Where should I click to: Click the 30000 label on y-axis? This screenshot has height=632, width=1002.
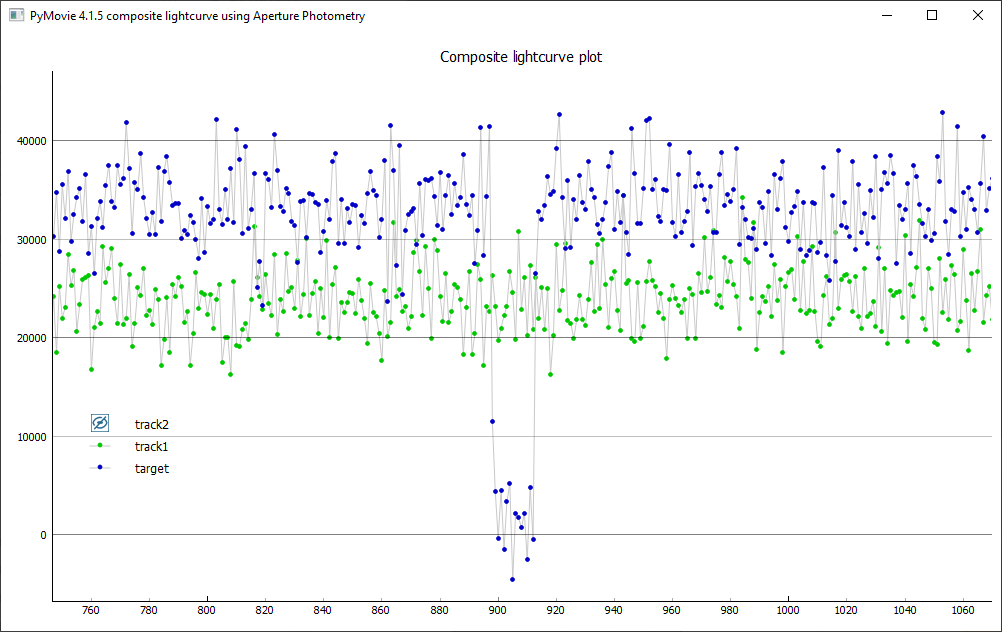click(x=25, y=240)
